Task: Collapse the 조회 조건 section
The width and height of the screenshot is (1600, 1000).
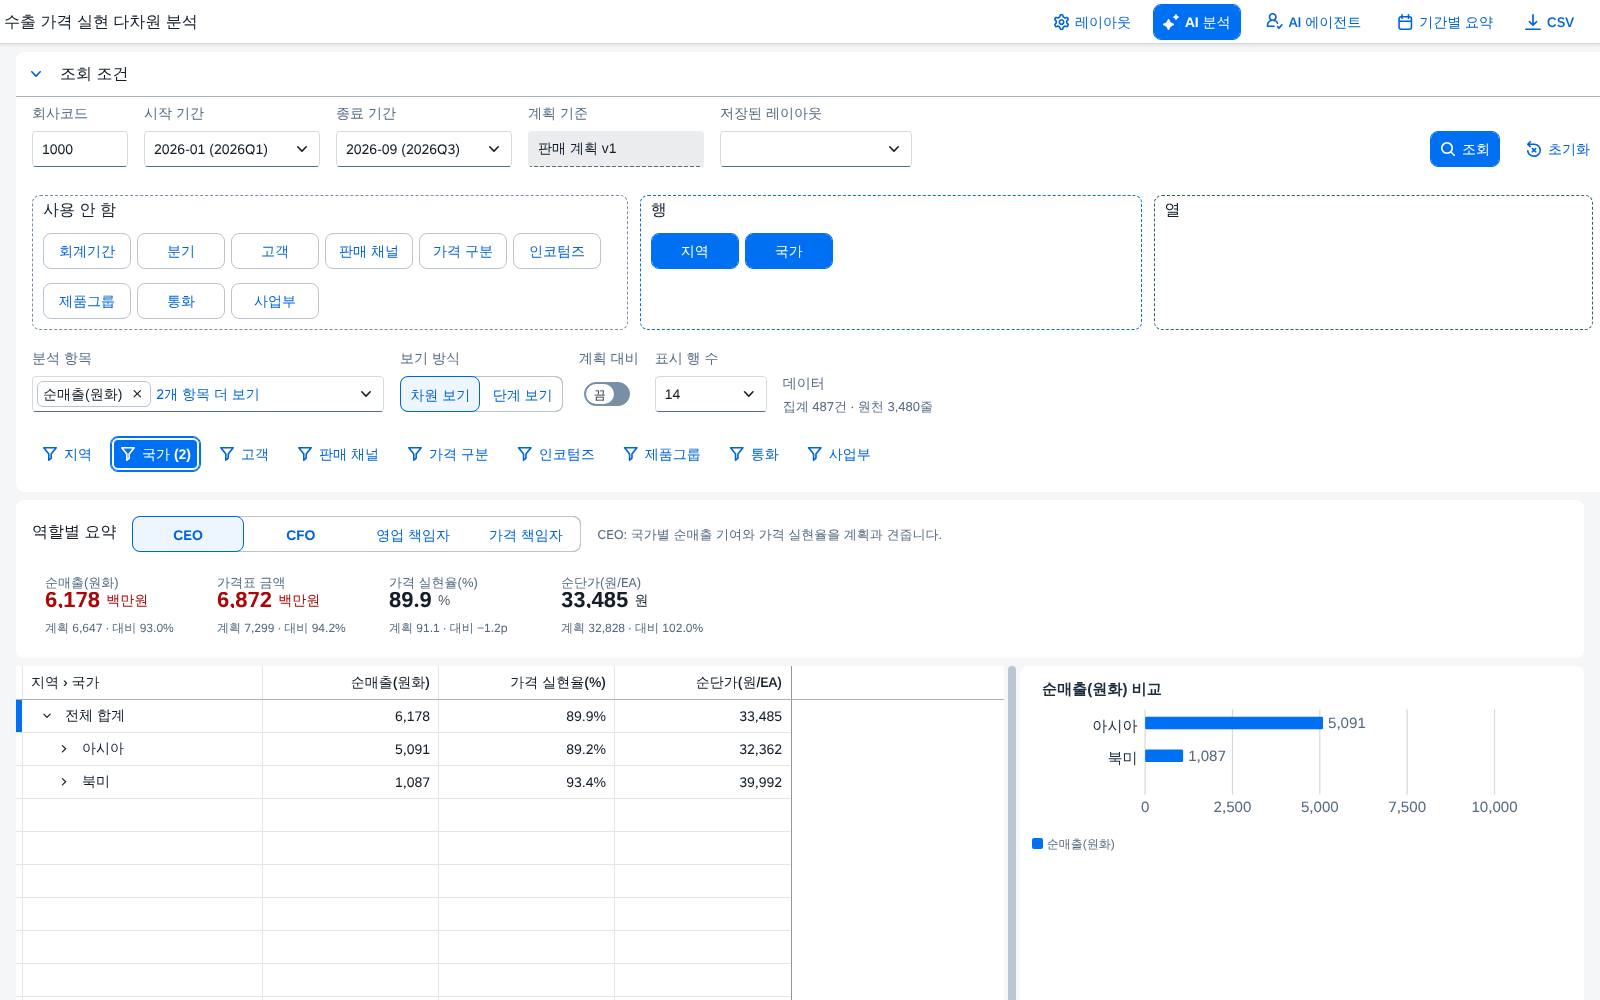Action: coord(36,74)
